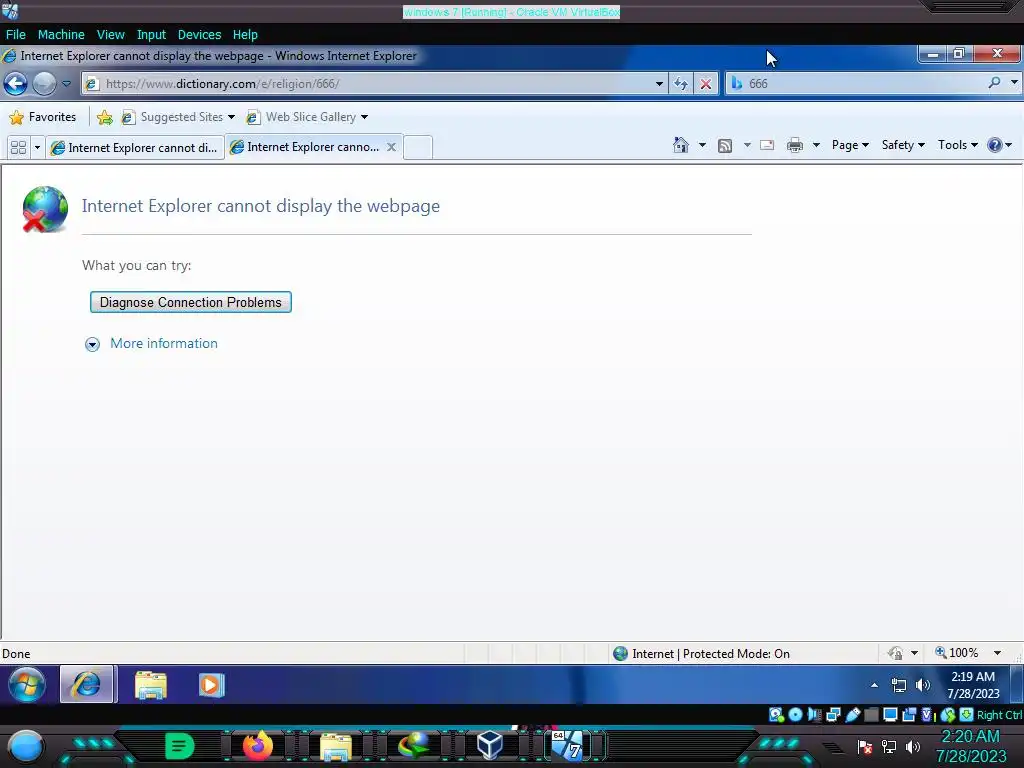The width and height of the screenshot is (1024, 768).
Task: Click the Refresh page icon
Action: [680, 84]
